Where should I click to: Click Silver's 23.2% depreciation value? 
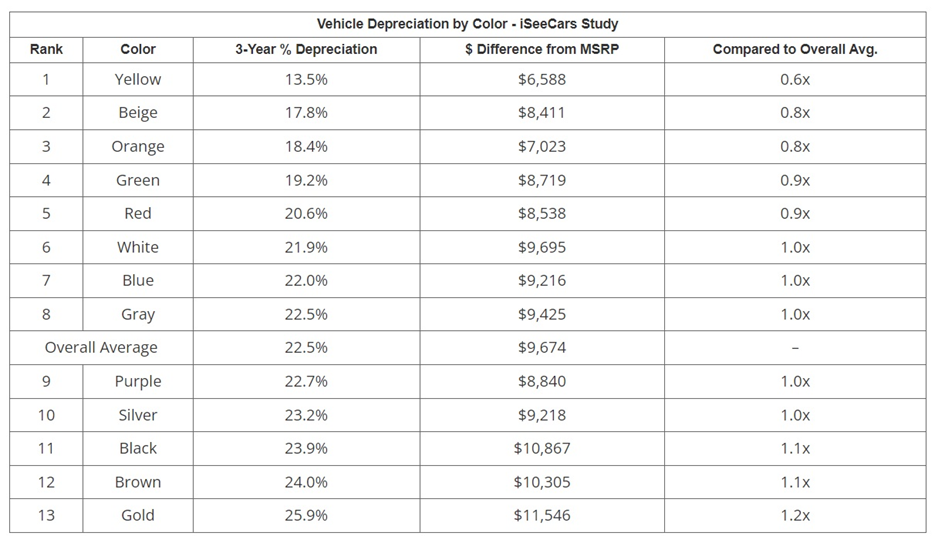coord(306,415)
